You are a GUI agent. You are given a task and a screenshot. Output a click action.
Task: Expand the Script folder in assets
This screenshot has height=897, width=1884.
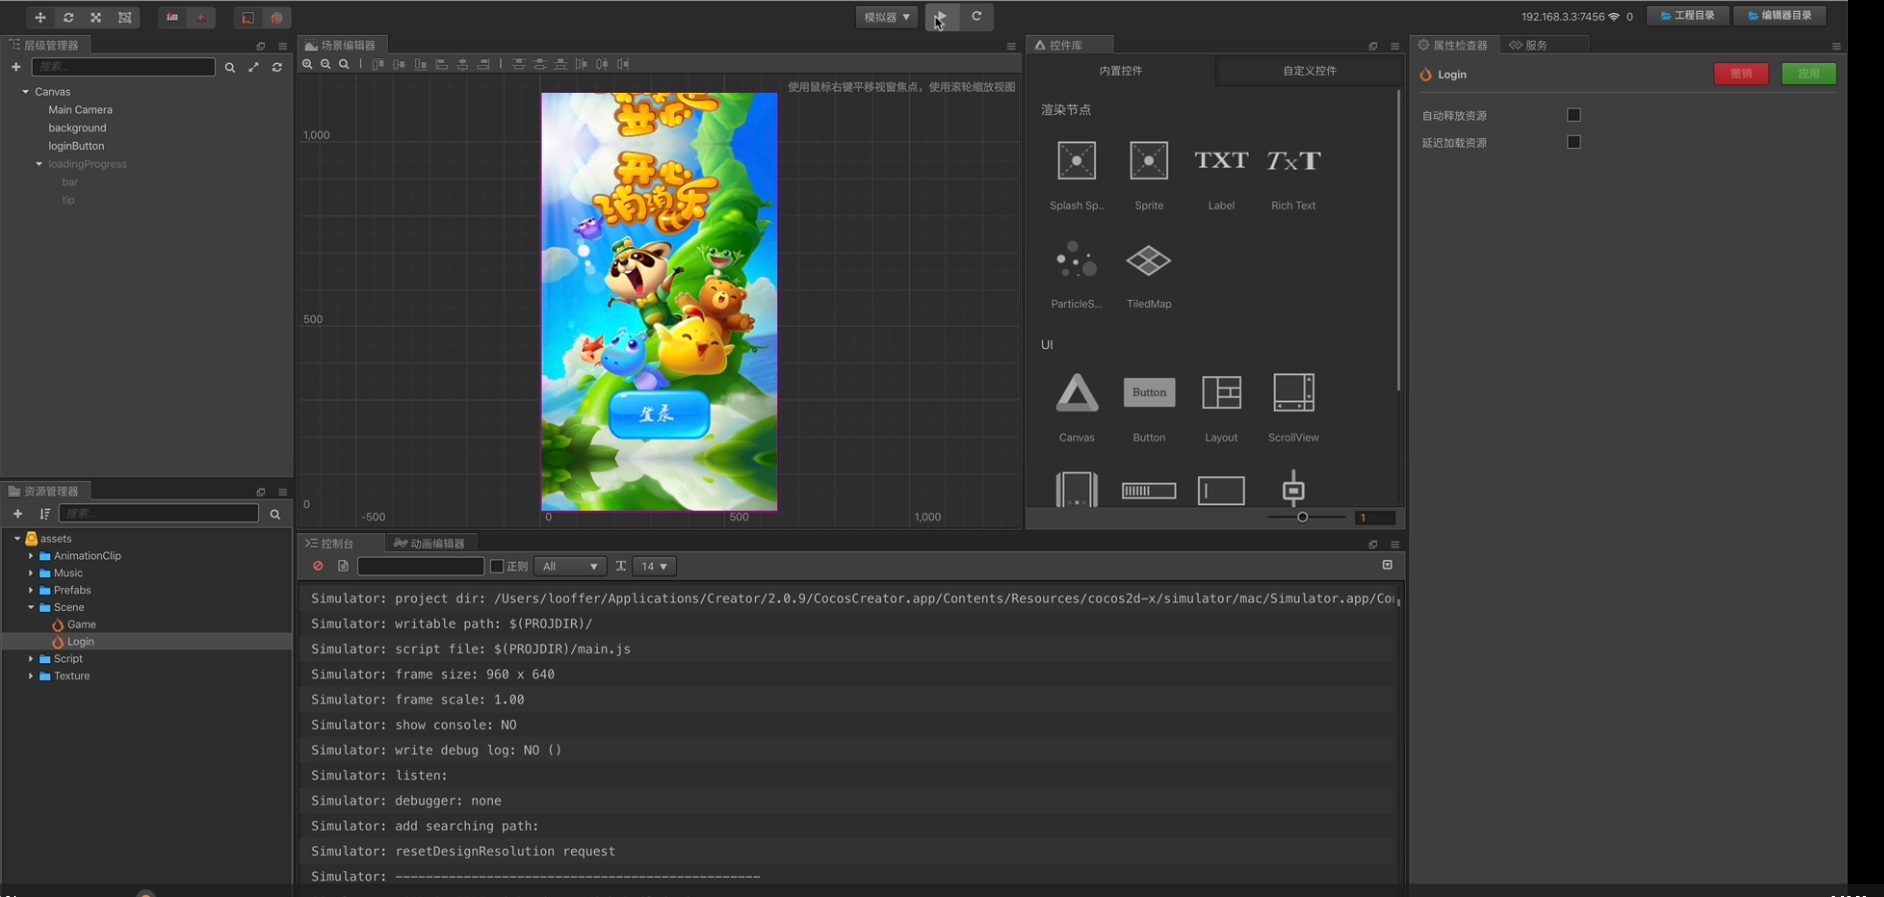tap(31, 659)
